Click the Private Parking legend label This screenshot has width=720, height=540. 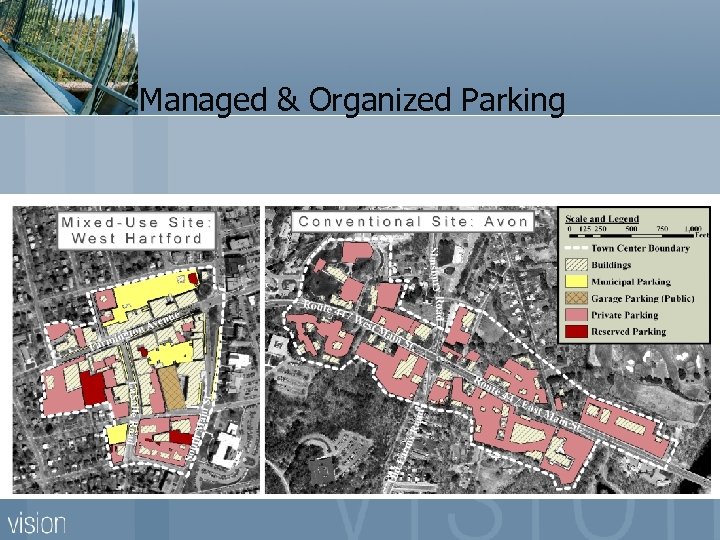tap(625, 315)
